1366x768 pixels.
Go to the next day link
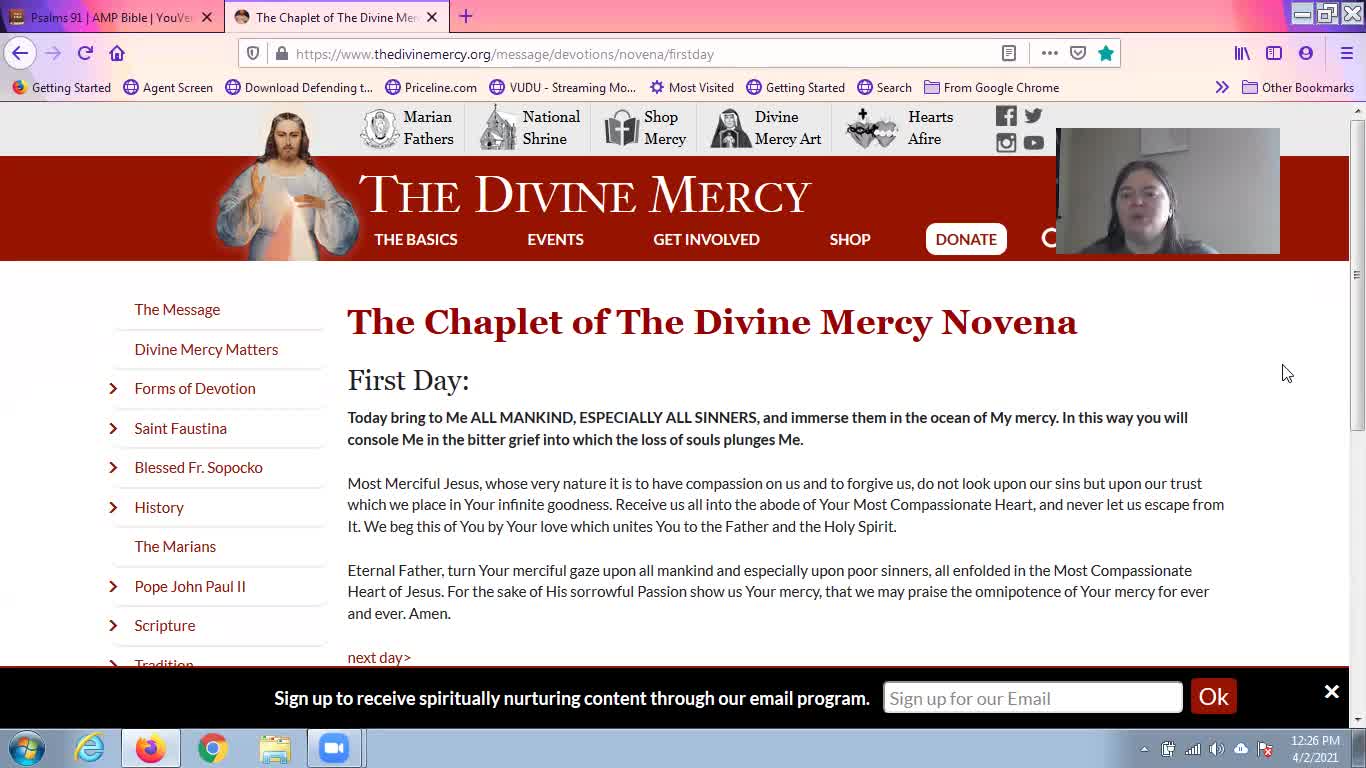pos(379,657)
